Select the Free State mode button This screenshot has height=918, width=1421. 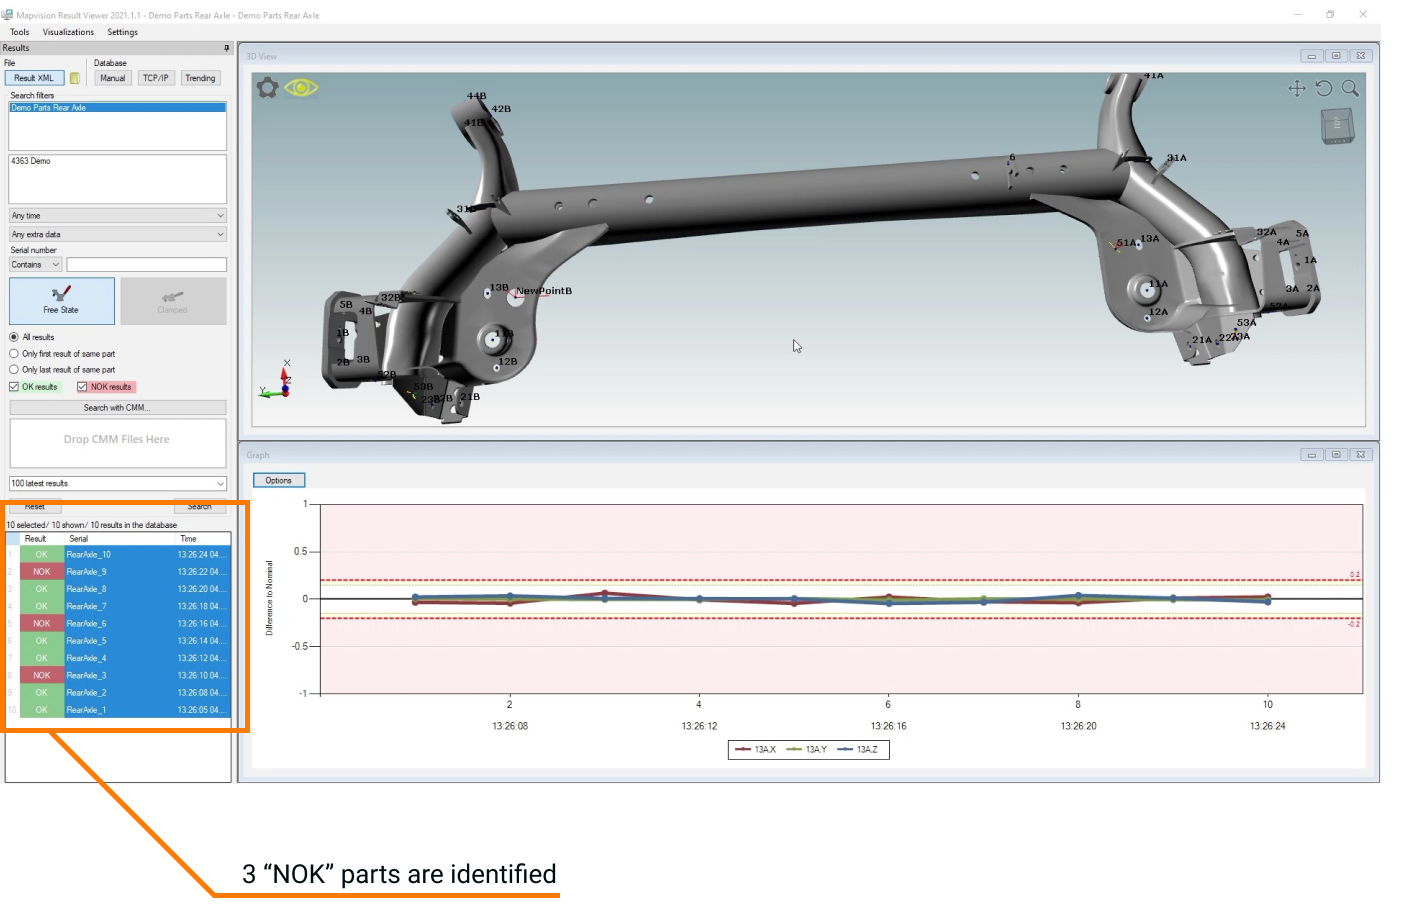pyautogui.click(x=62, y=300)
